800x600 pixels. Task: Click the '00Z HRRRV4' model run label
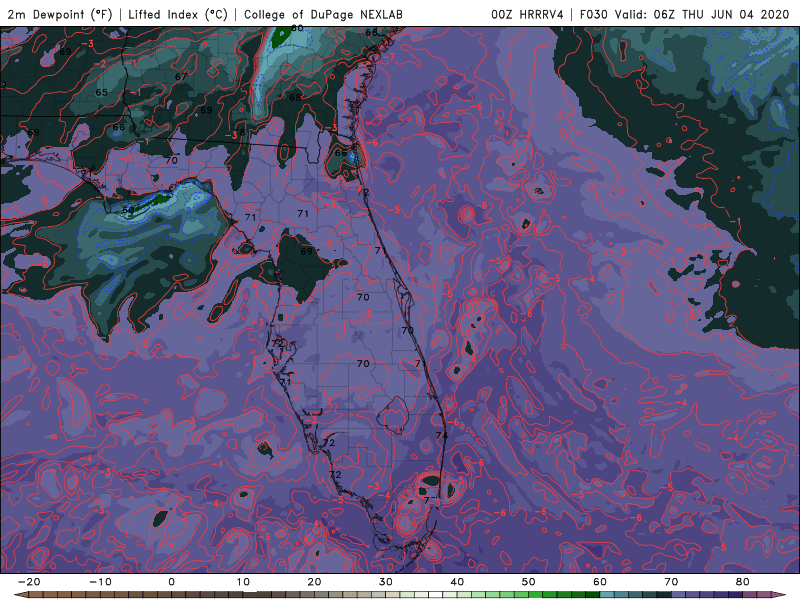pos(527,14)
